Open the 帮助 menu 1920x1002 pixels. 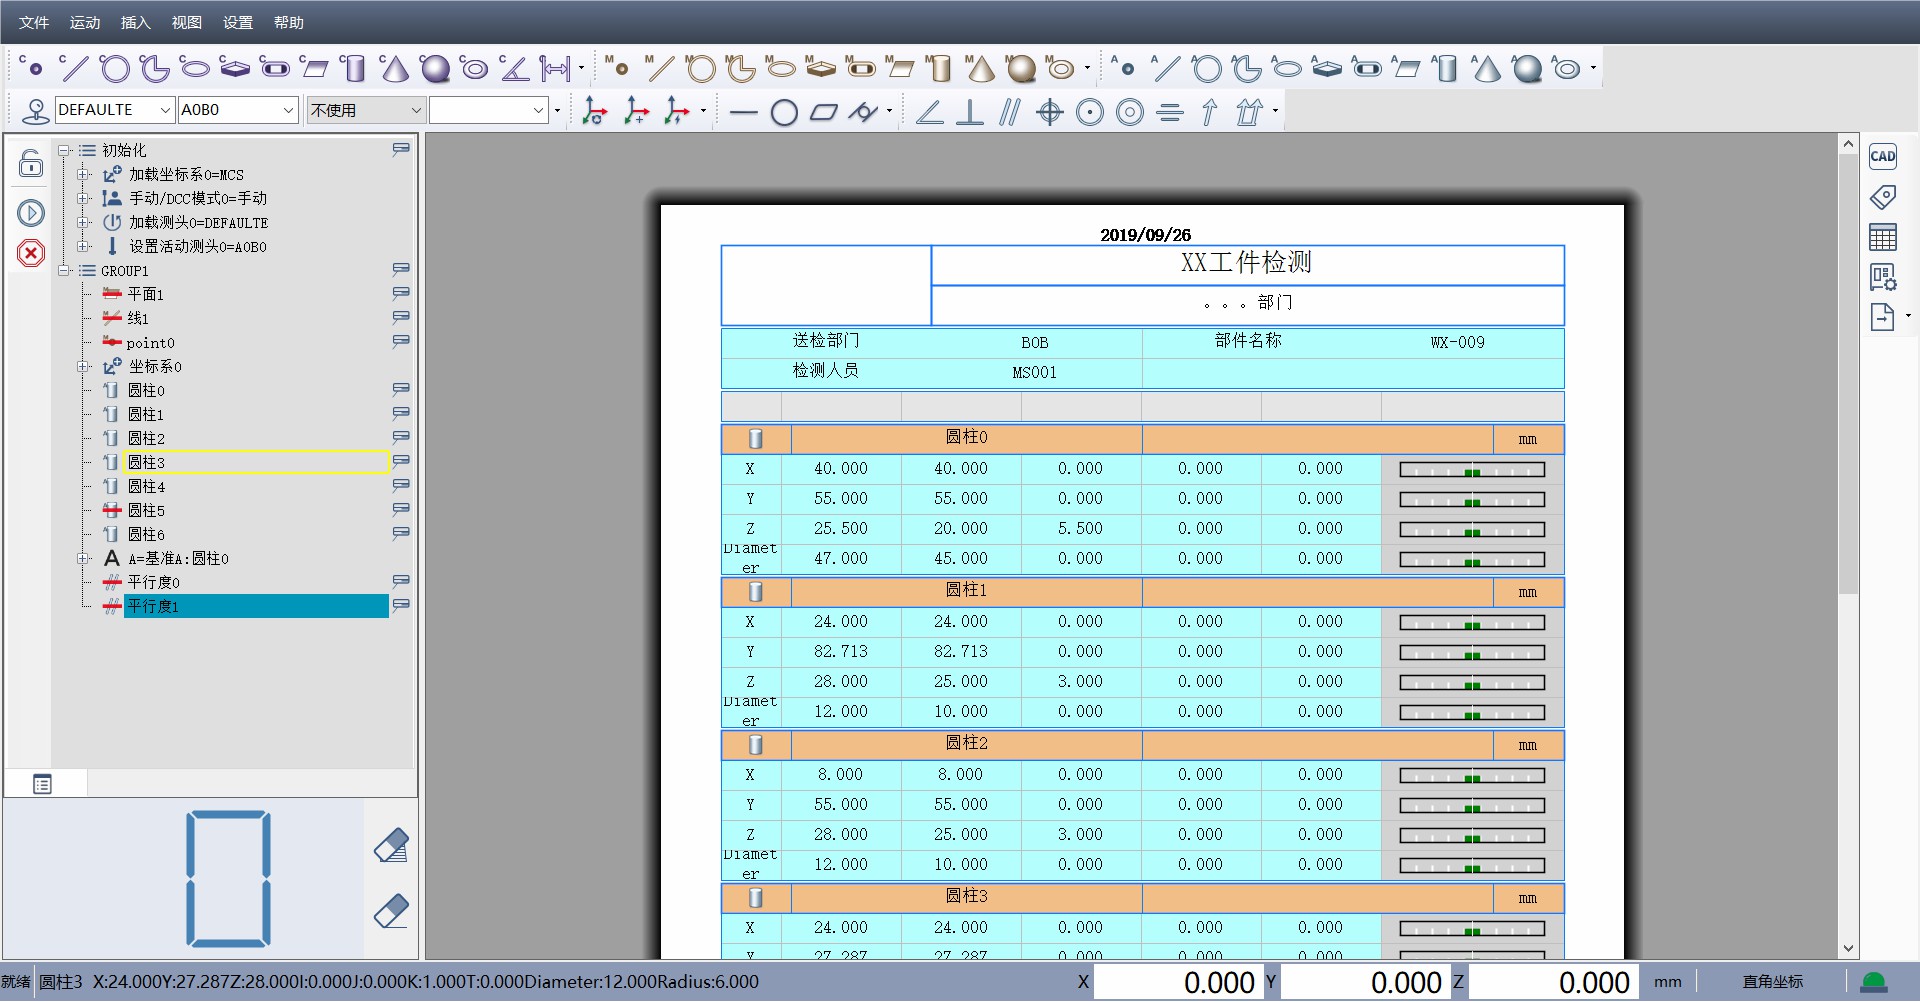click(x=289, y=22)
